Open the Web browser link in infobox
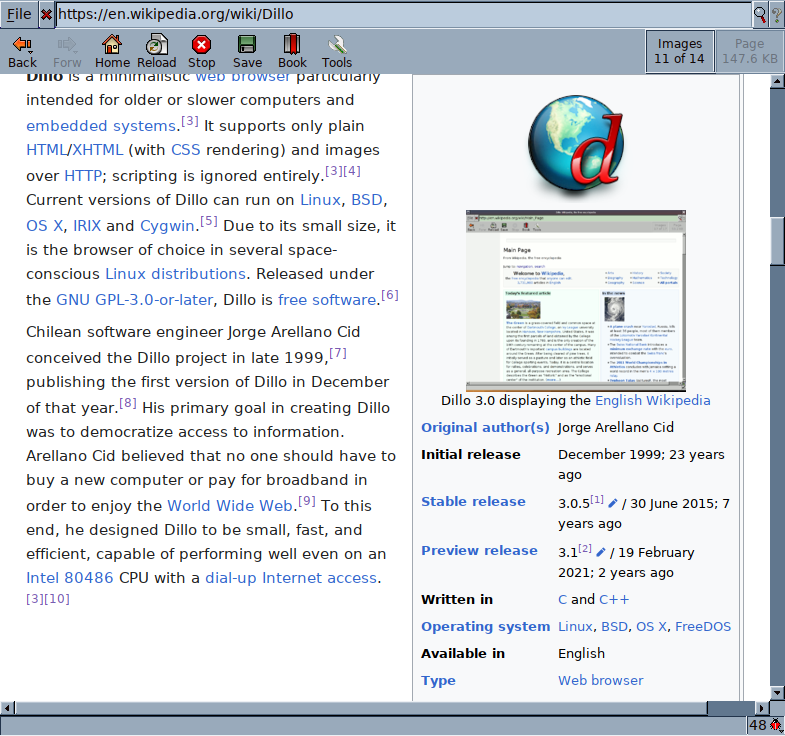Image resolution: width=785 pixels, height=736 pixels. point(601,681)
